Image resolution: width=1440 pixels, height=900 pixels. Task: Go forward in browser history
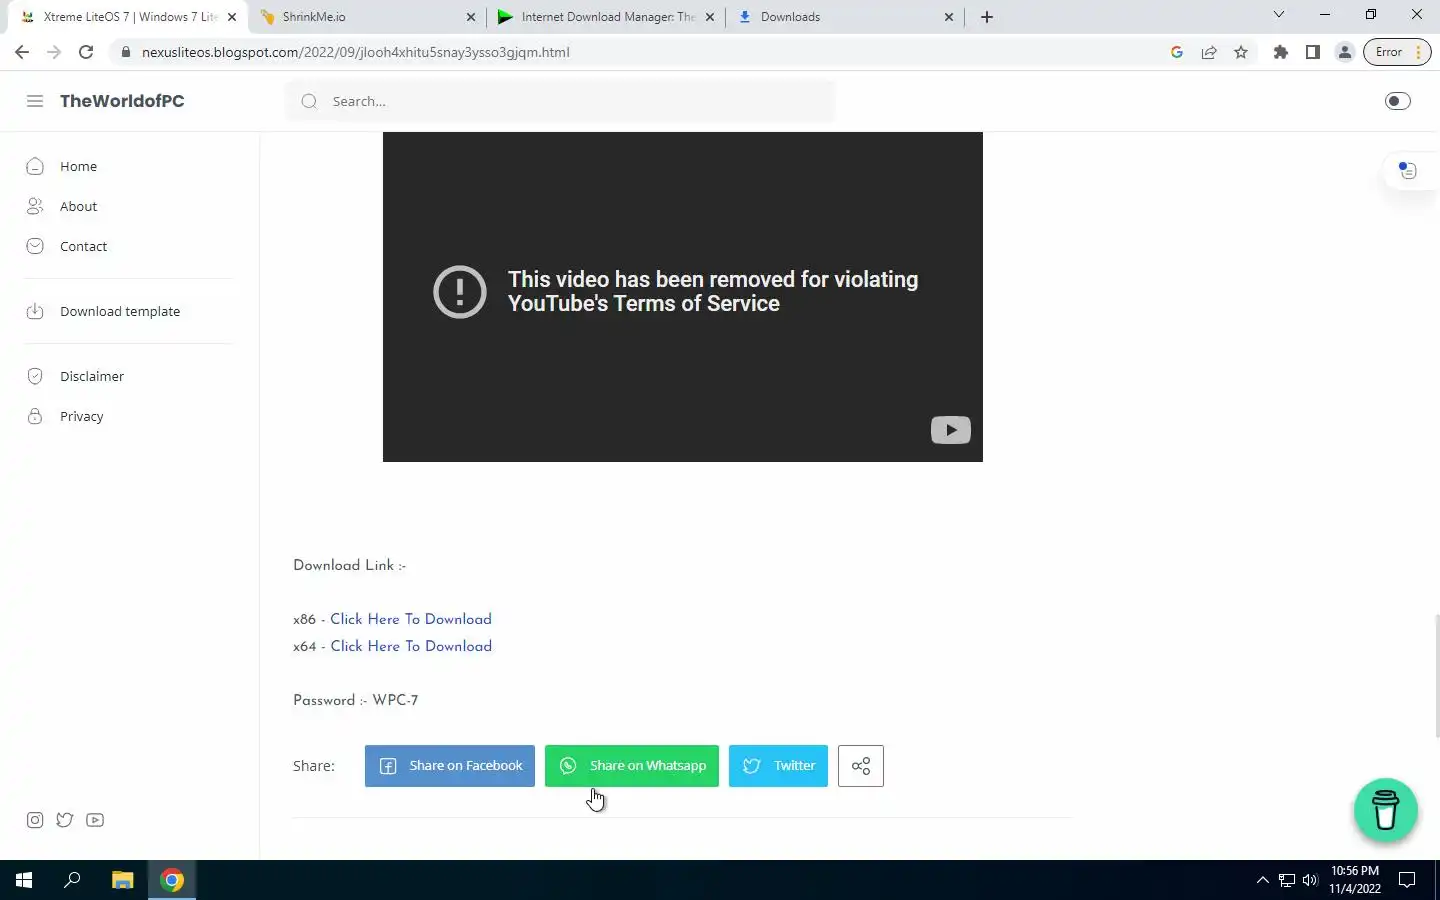click(54, 52)
